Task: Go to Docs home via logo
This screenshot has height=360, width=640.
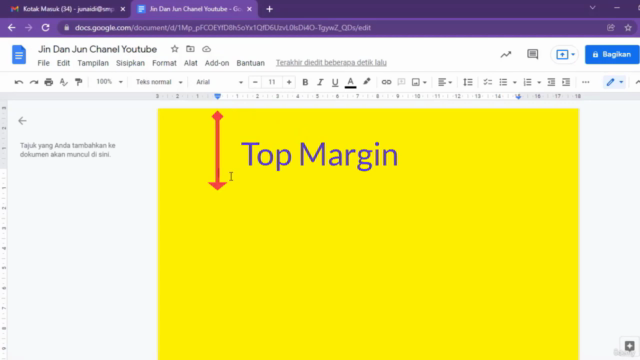Action: pyautogui.click(x=19, y=54)
